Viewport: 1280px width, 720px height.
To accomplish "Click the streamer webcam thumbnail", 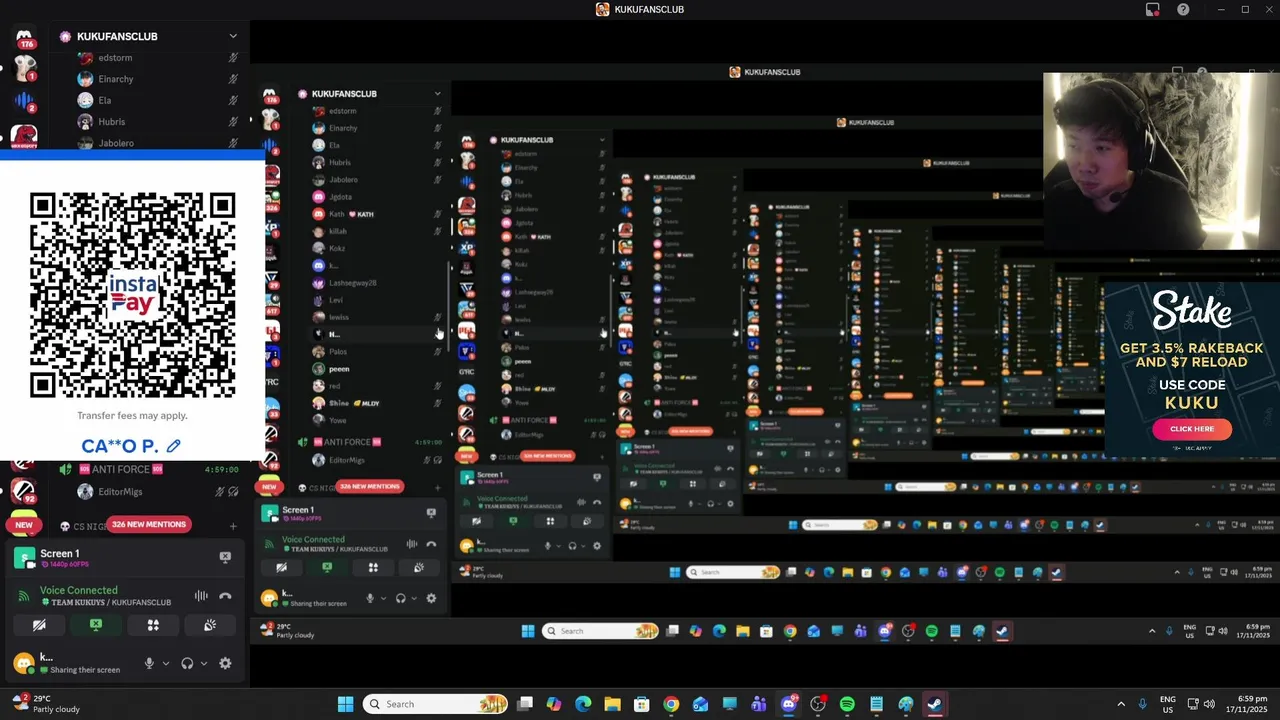I will tap(1161, 161).
